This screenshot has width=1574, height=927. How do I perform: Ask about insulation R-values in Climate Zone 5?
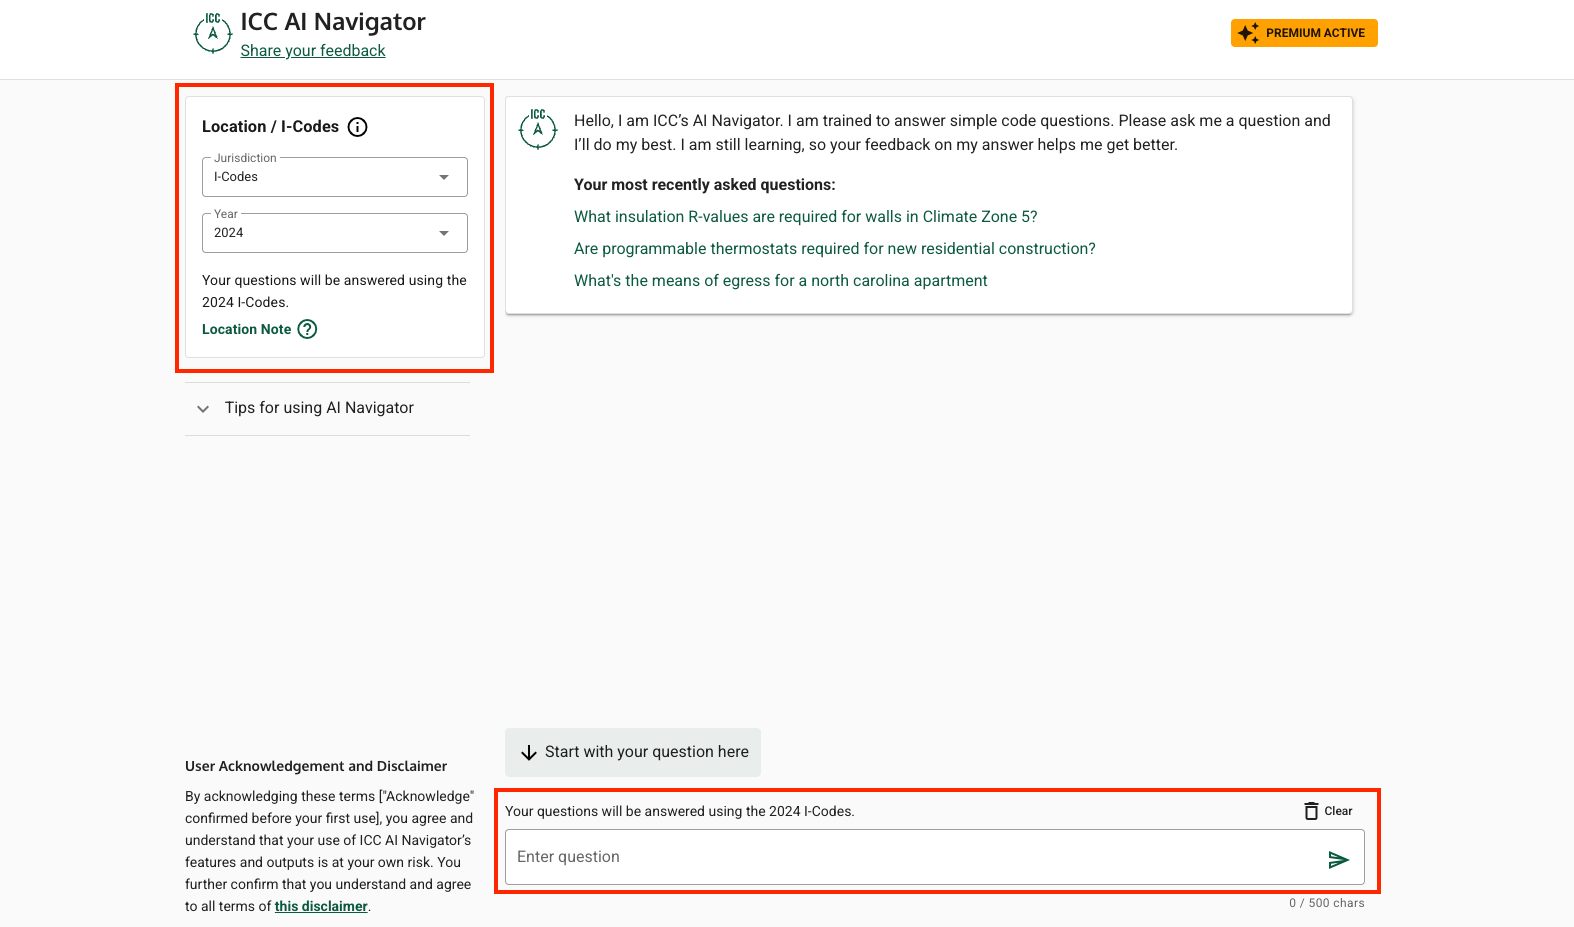[806, 217]
